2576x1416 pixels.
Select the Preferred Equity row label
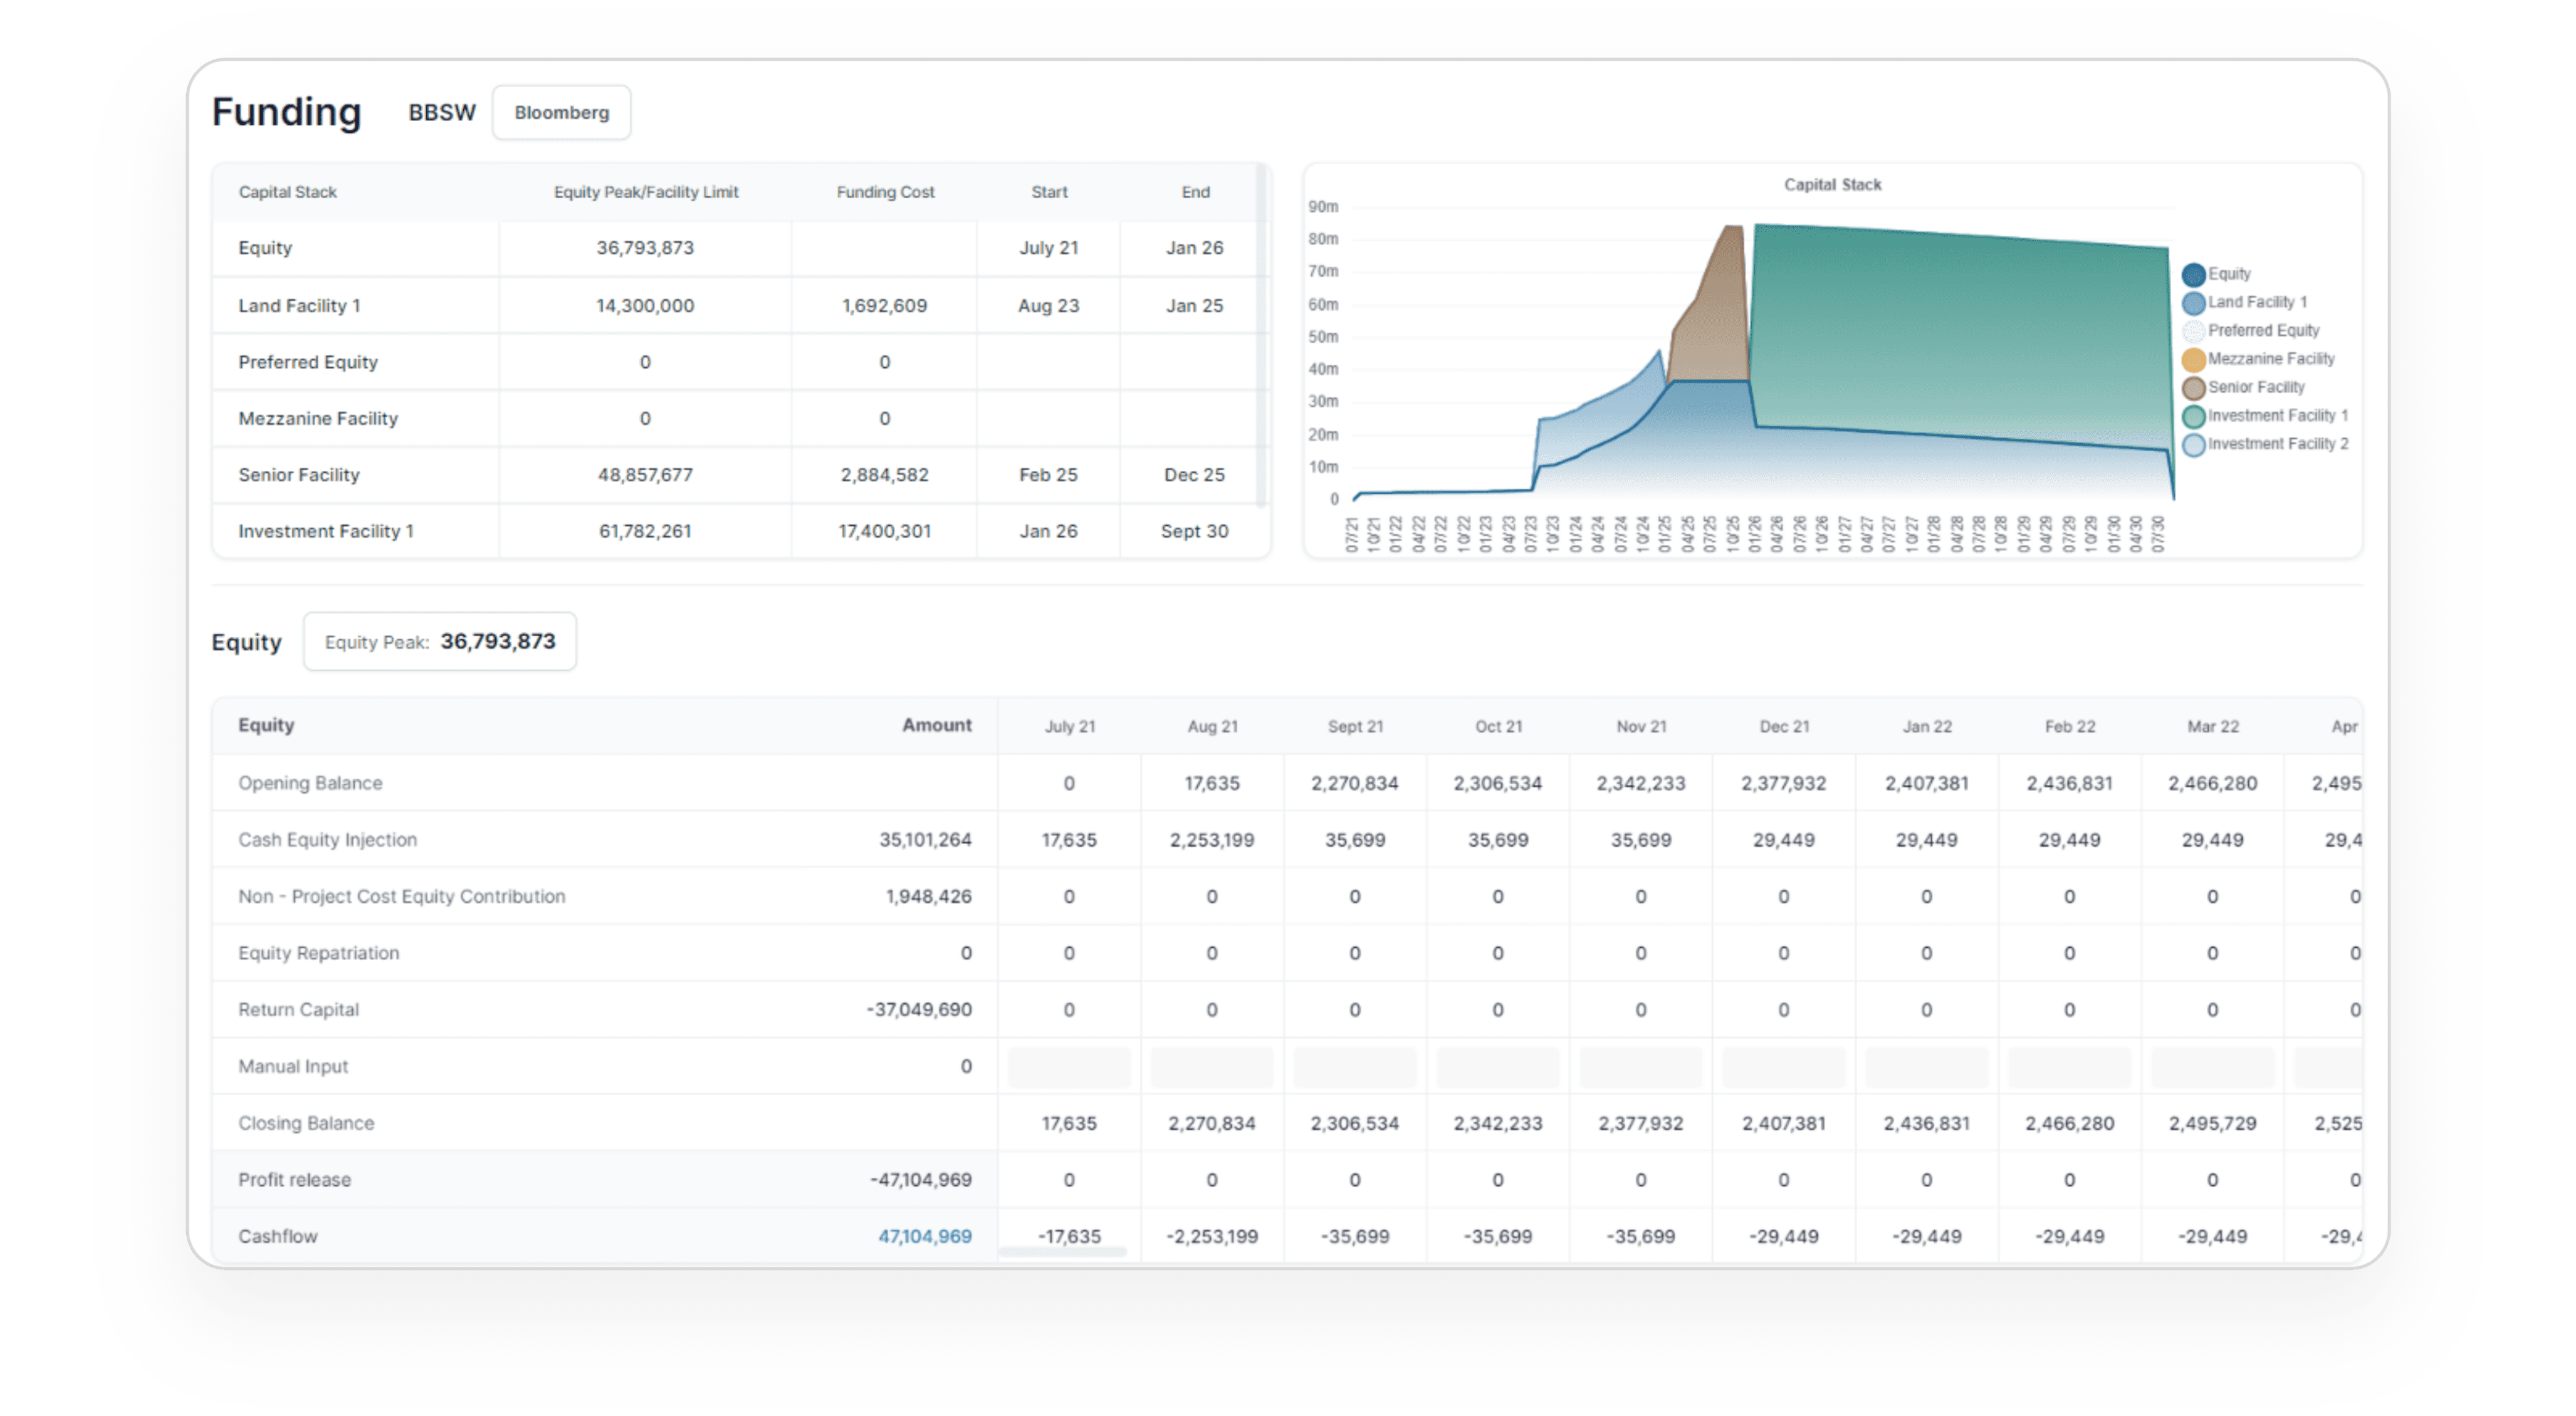pyautogui.click(x=308, y=362)
